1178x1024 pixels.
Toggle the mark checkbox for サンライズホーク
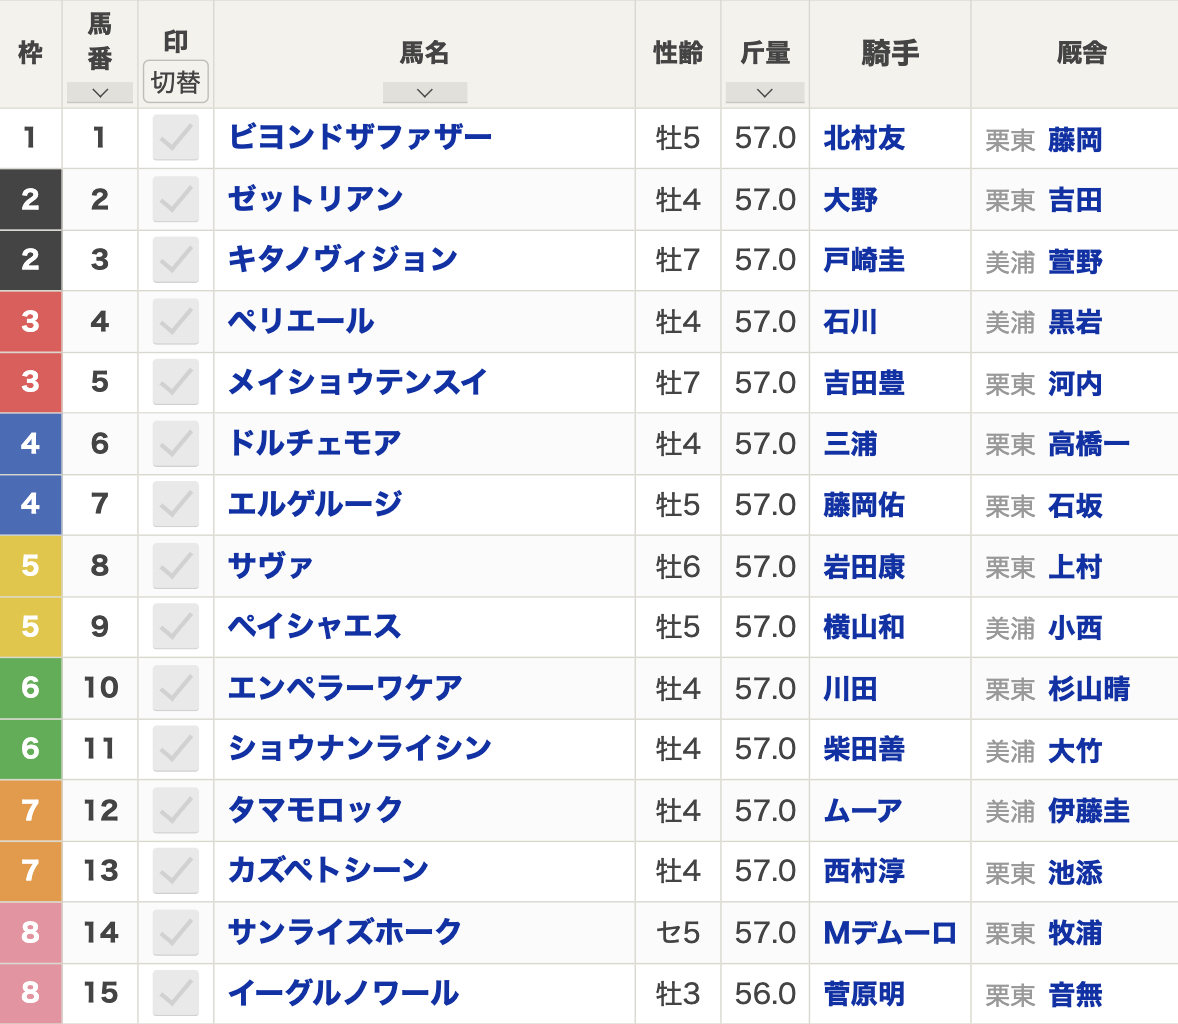176,932
